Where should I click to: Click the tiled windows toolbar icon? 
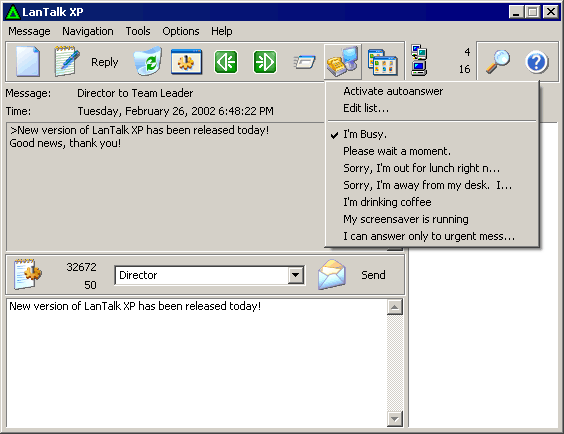tap(382, 63)
